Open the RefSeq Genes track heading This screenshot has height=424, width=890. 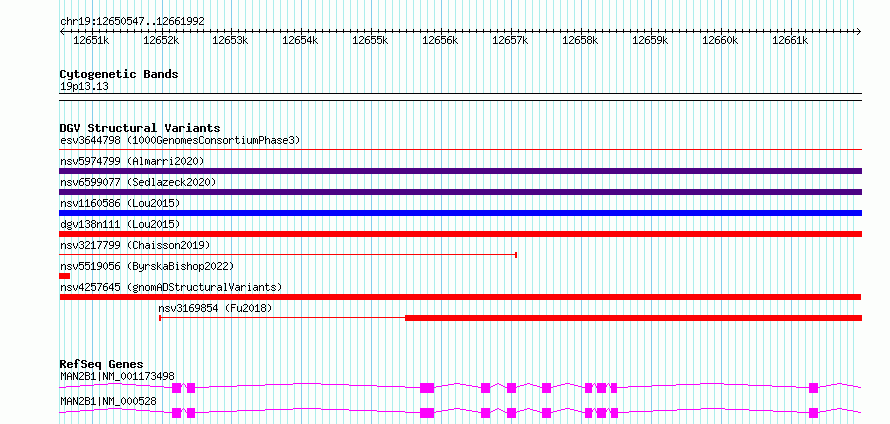(102, 364)
